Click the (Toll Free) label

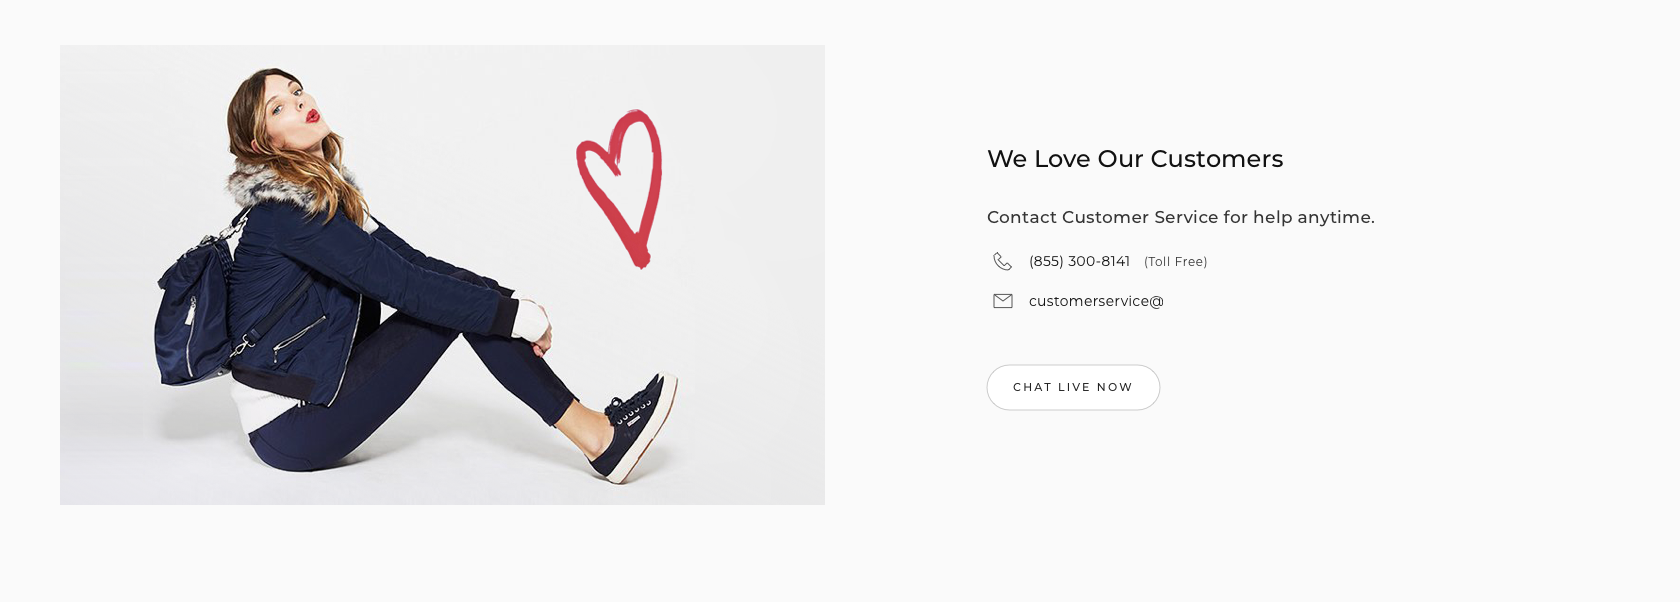(x=1176, y=262)
